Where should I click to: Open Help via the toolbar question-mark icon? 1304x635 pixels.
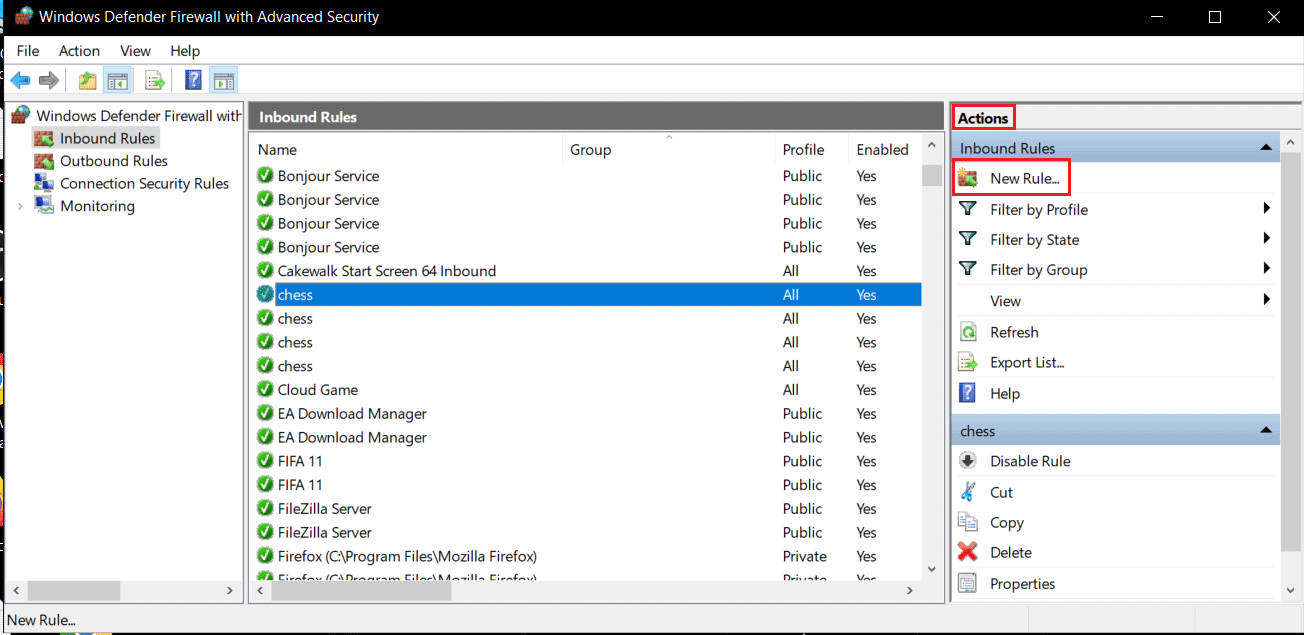(x=194, y=81)
